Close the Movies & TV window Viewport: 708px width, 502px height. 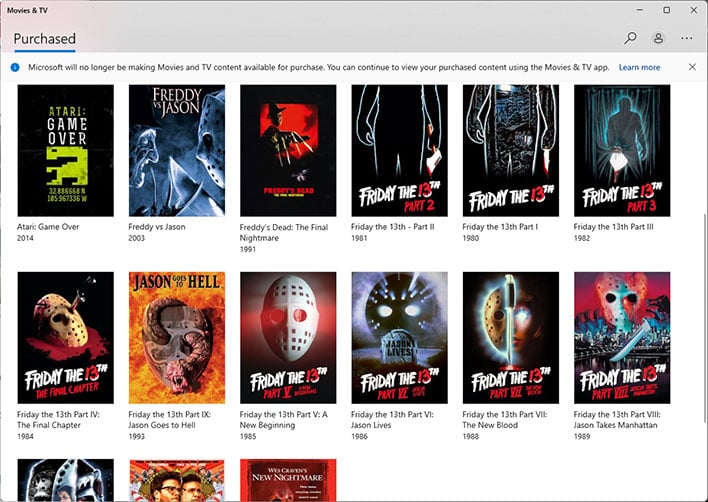pyautogui.click(x=694, y=10)
